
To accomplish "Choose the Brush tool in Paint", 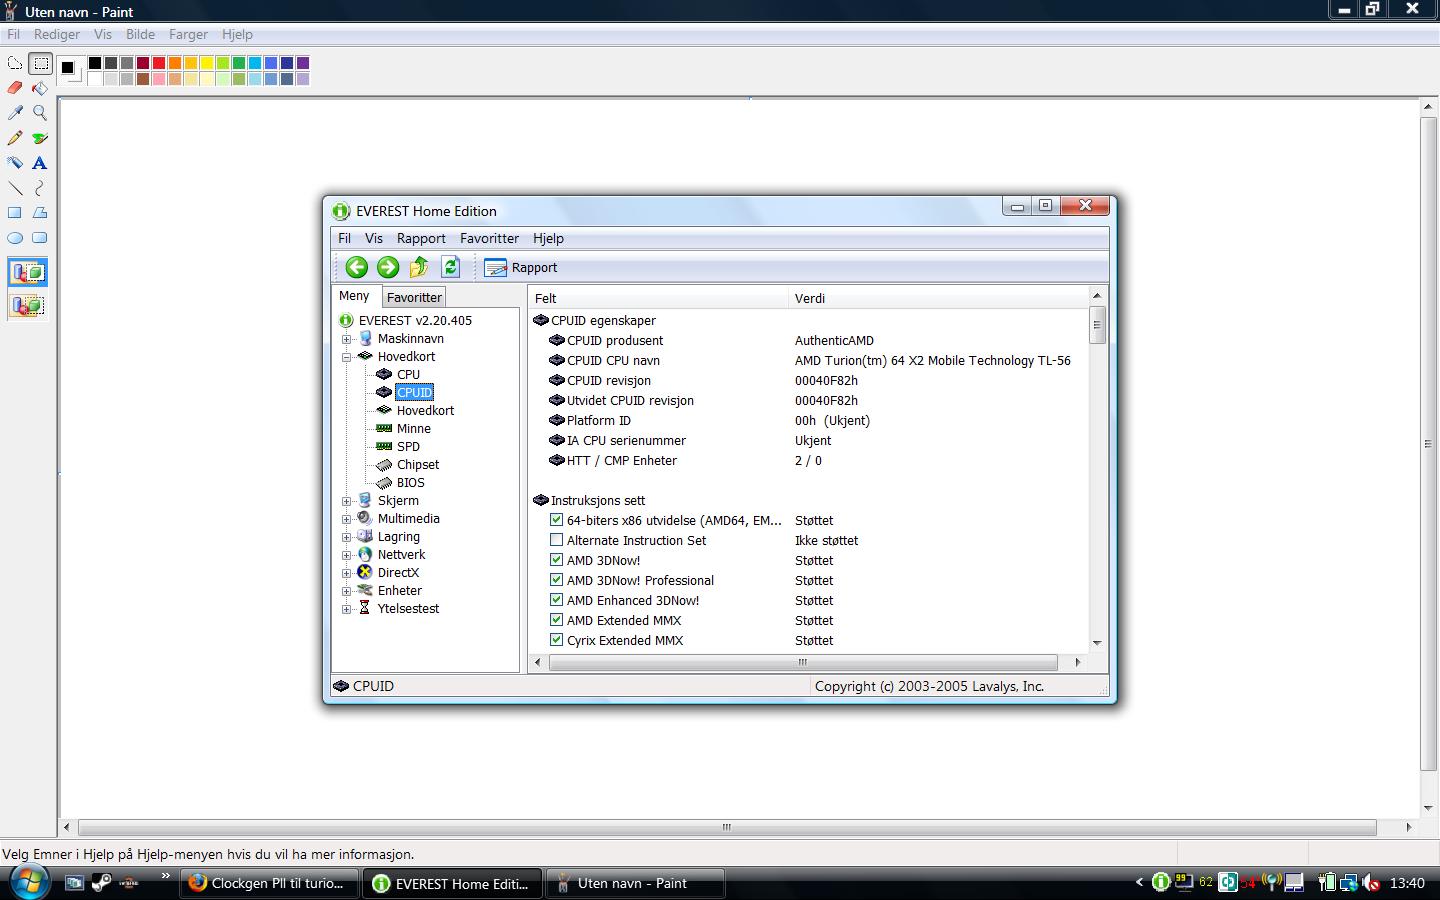I will [40, 138].
